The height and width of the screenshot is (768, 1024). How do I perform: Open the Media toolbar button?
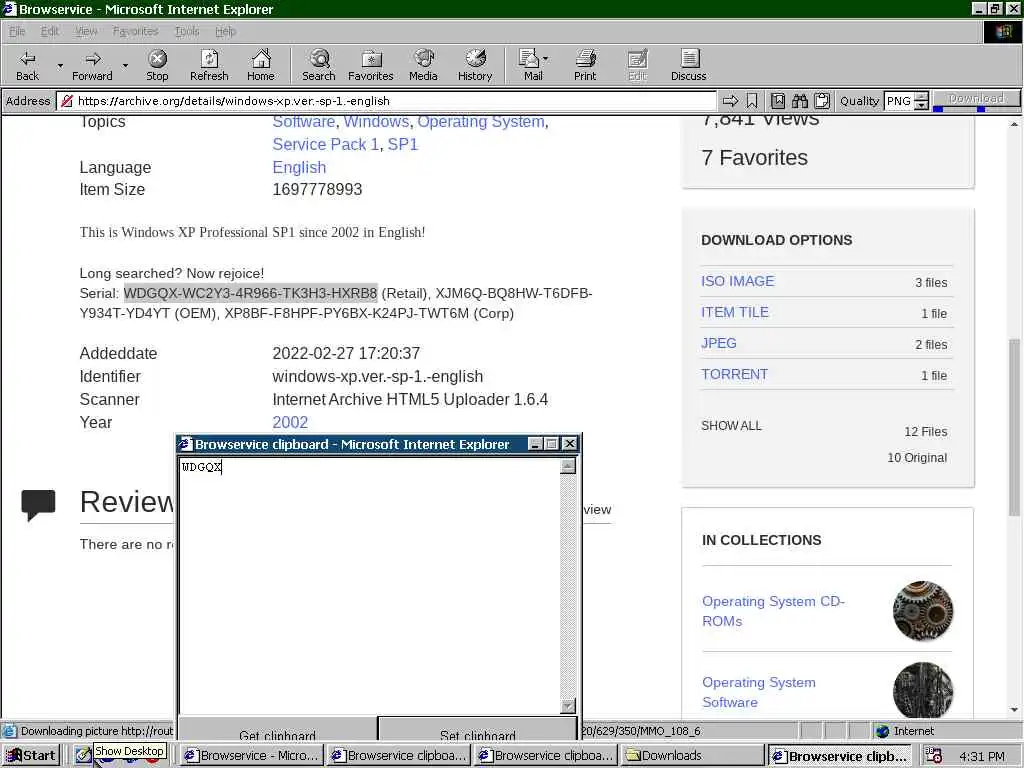click(x=423, y=65)
